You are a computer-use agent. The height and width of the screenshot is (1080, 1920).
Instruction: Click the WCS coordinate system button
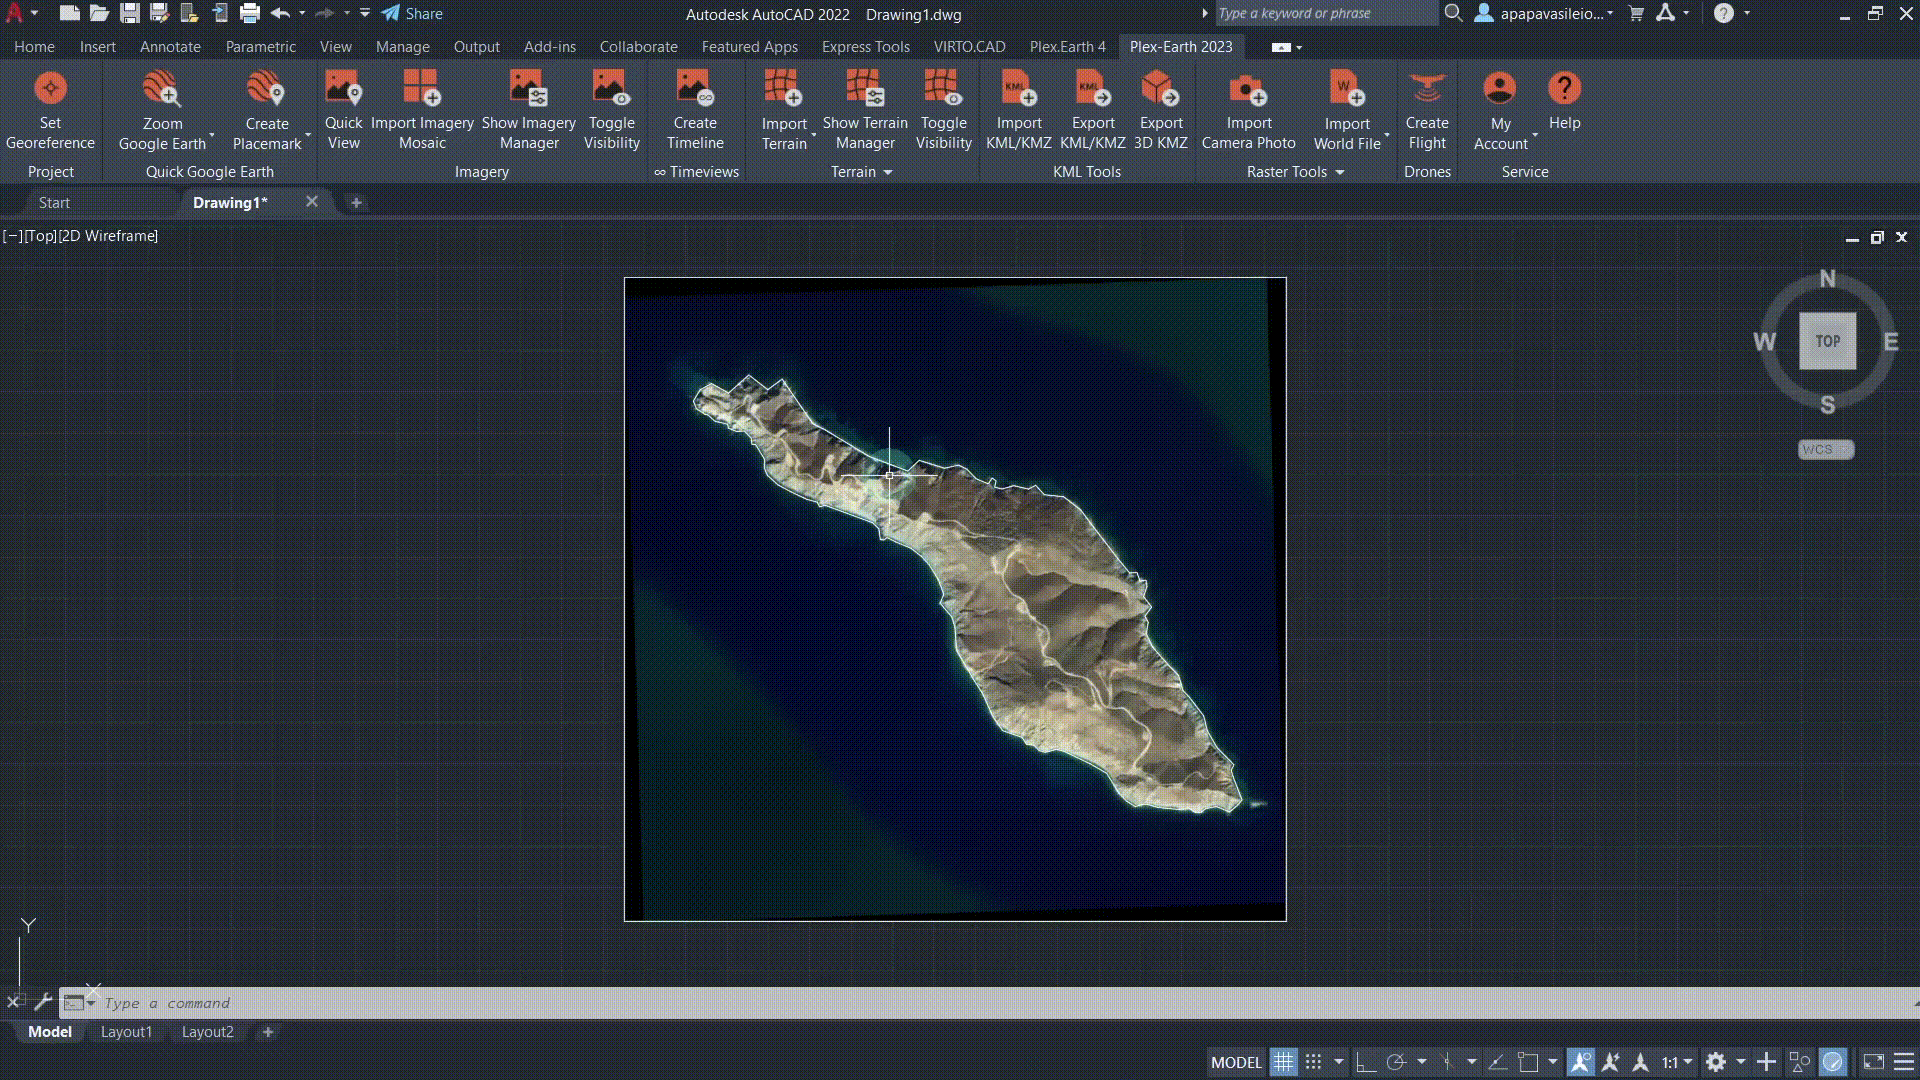click(1825, 450)
